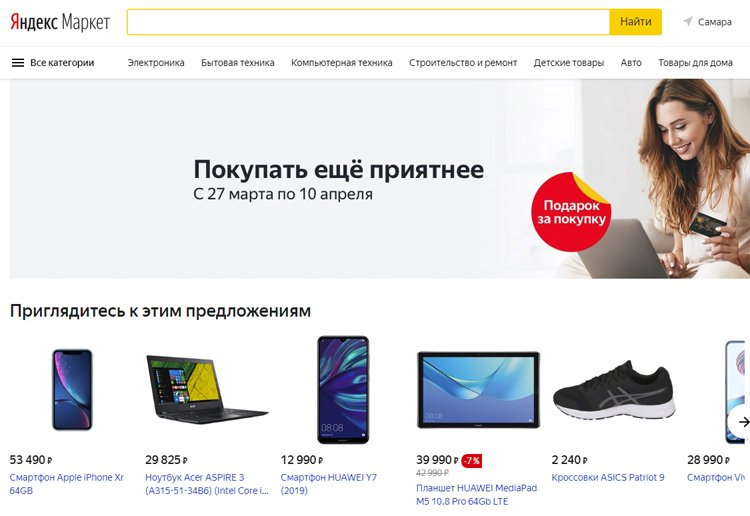Open the ASICS Patriot 9 sneaker image

(x=614, y=390)
